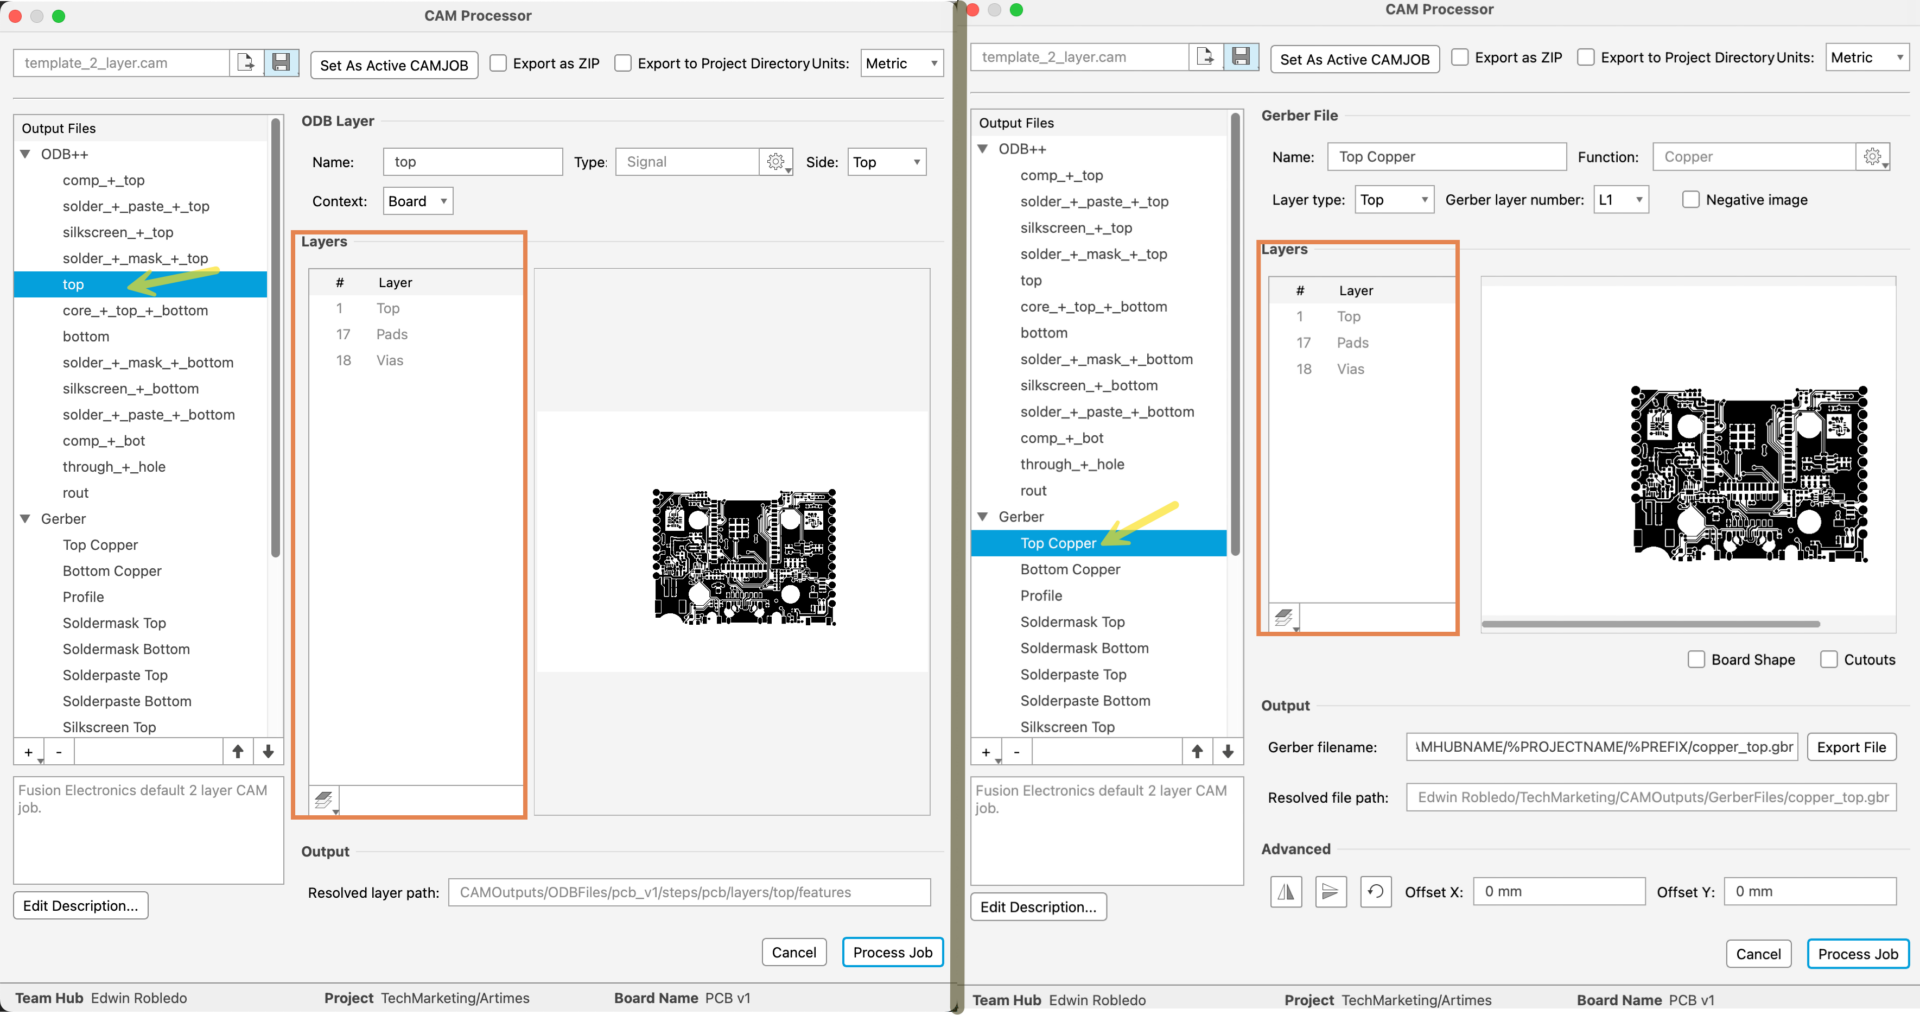The image size is (1920, 1015).
Task: Mirror the Gerber output horizontally
Action: 1286,891
